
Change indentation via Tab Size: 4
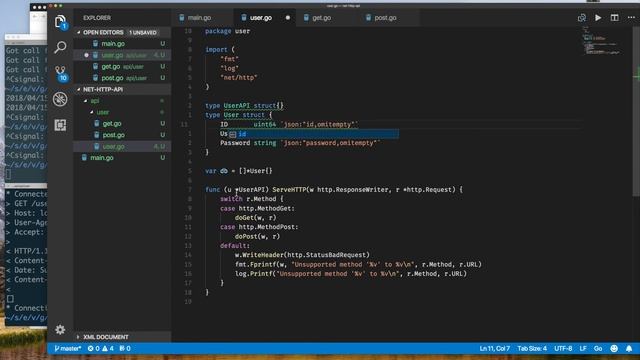532,348
